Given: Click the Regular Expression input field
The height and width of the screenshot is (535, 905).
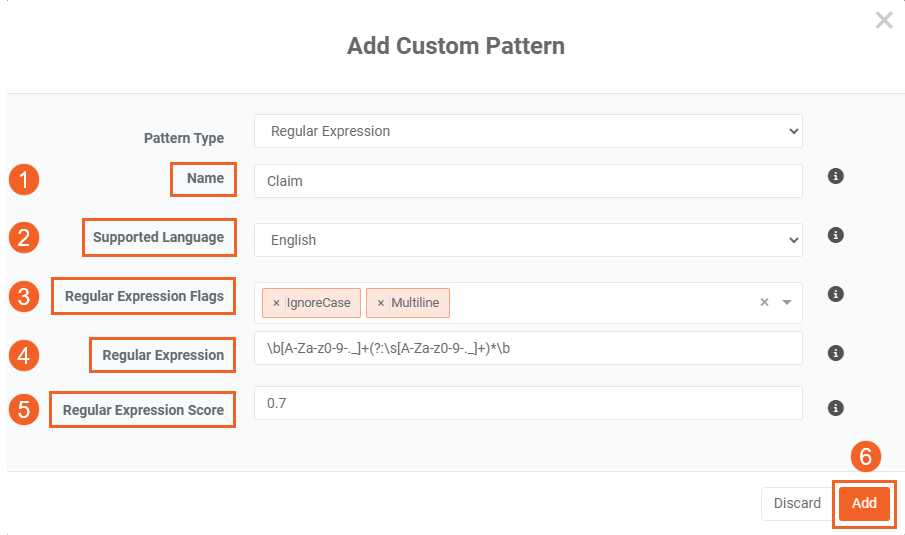Looking at the screenshot, I should [x=528, y=348].
